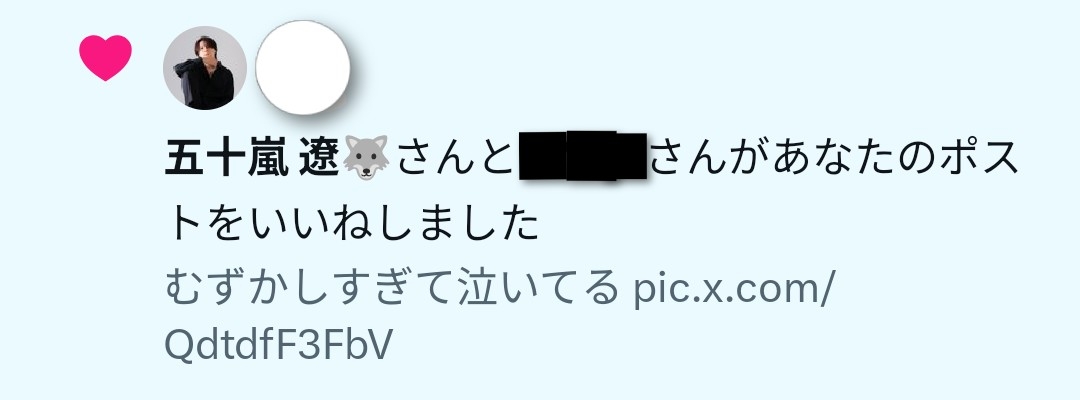
Task: Click empty notification area beside avatars
Action: [689, 69]
